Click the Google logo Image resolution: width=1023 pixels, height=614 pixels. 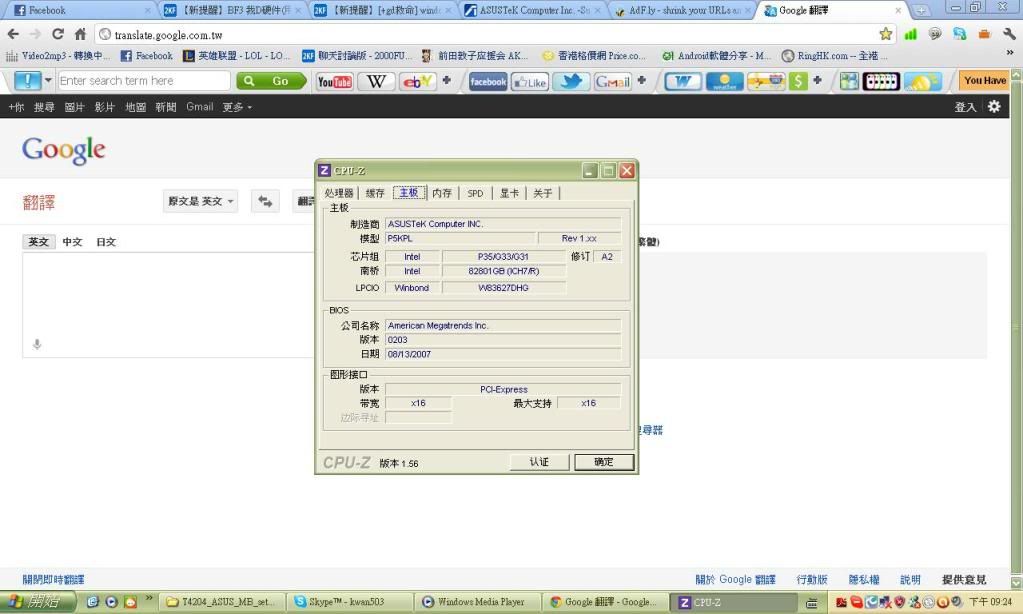click(x=63, y=150)
